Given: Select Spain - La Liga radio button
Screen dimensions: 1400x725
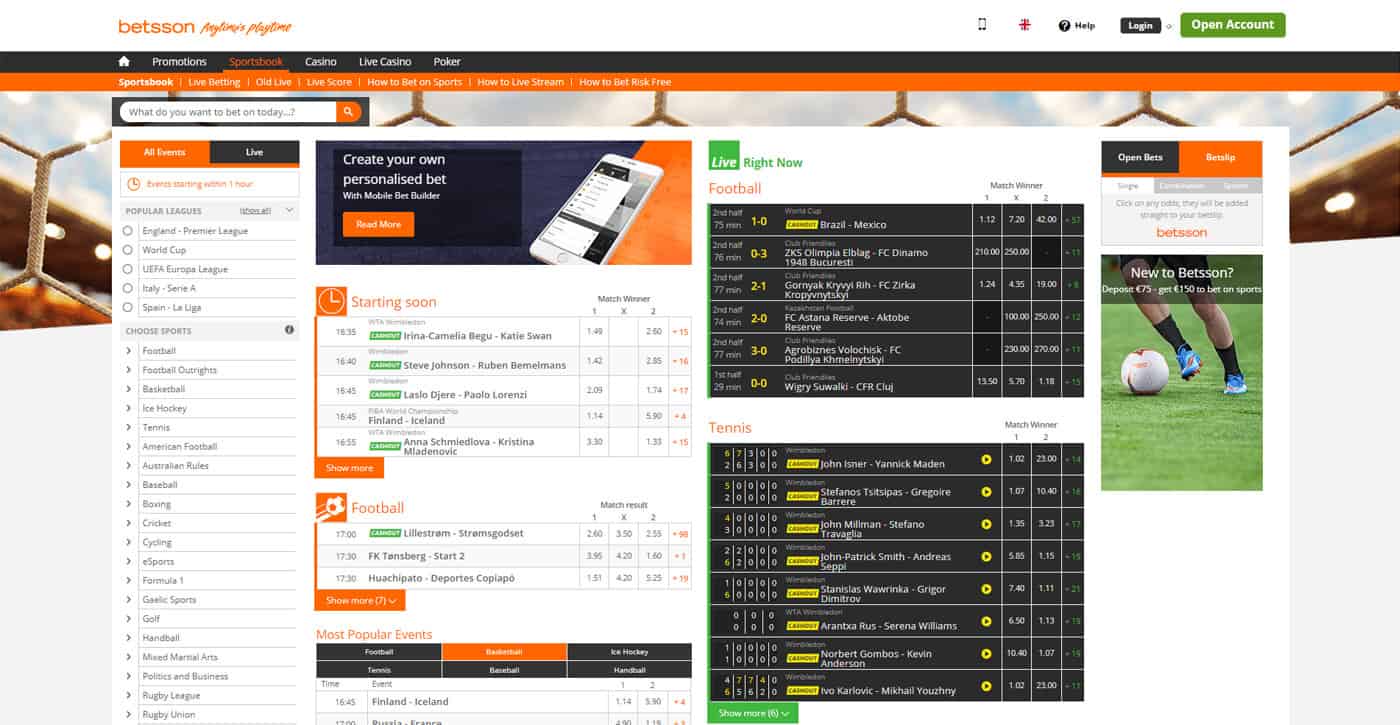Looking at the screenshot, I should pyautogui.click(x=127, y=307).
